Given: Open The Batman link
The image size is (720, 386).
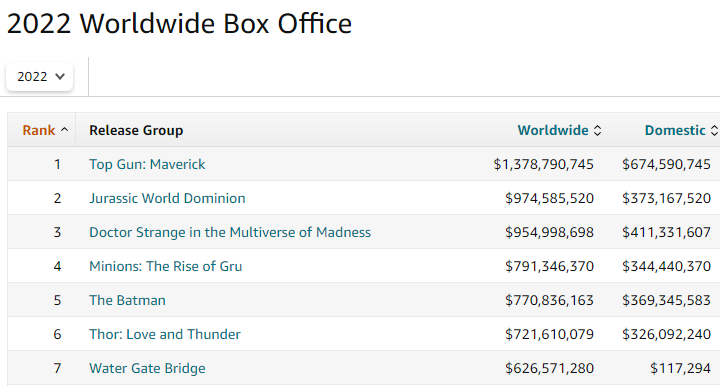Looking at the screenshot, I should tap(127, 300).
